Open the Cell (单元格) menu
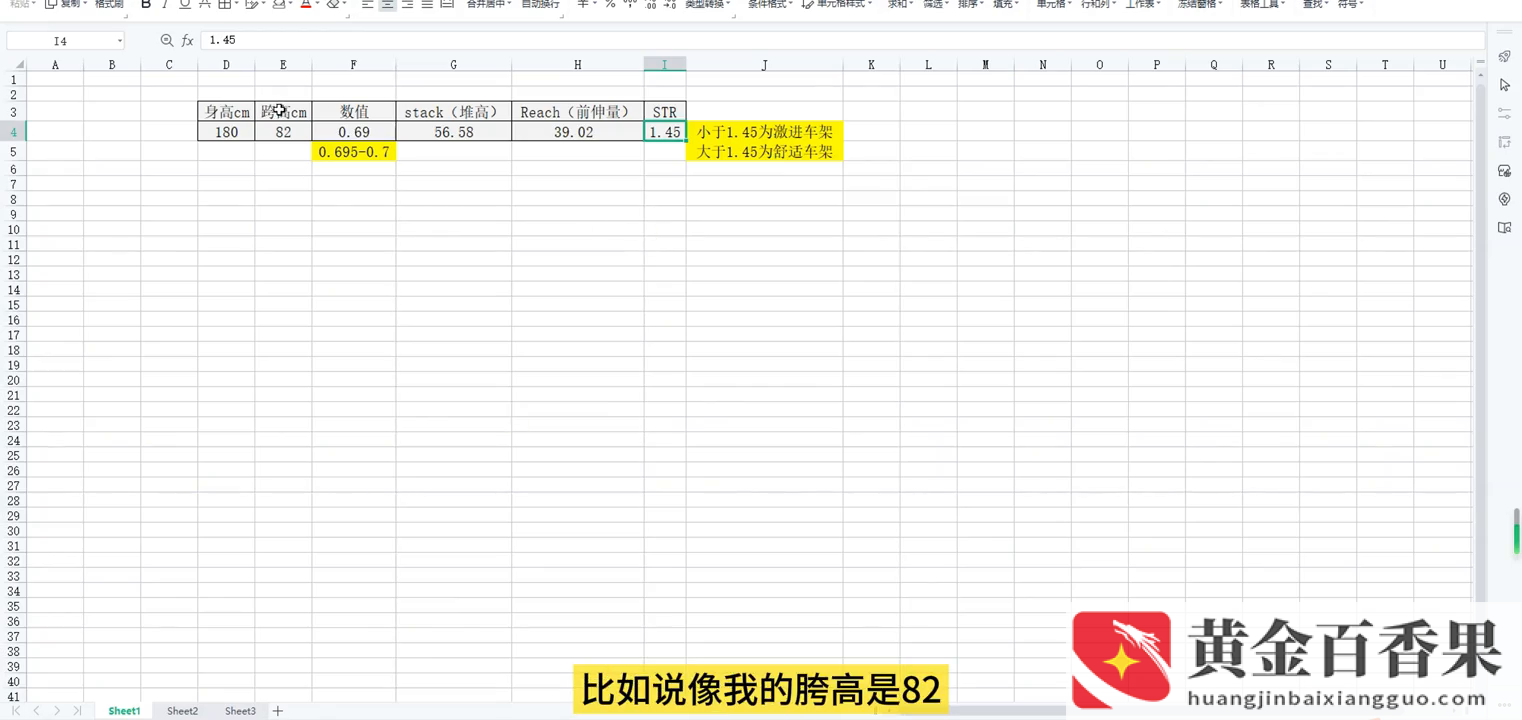 tap(1053, 4)
